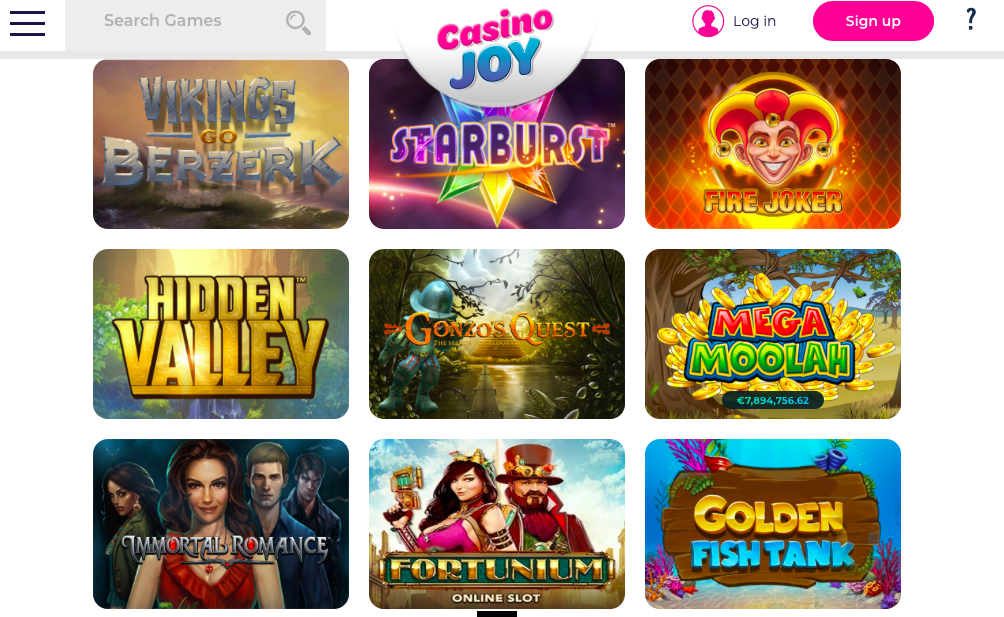This screenshot has height=617, width=1004.
Task: Open Immortal Romance game tile
Action: point(221,524)
